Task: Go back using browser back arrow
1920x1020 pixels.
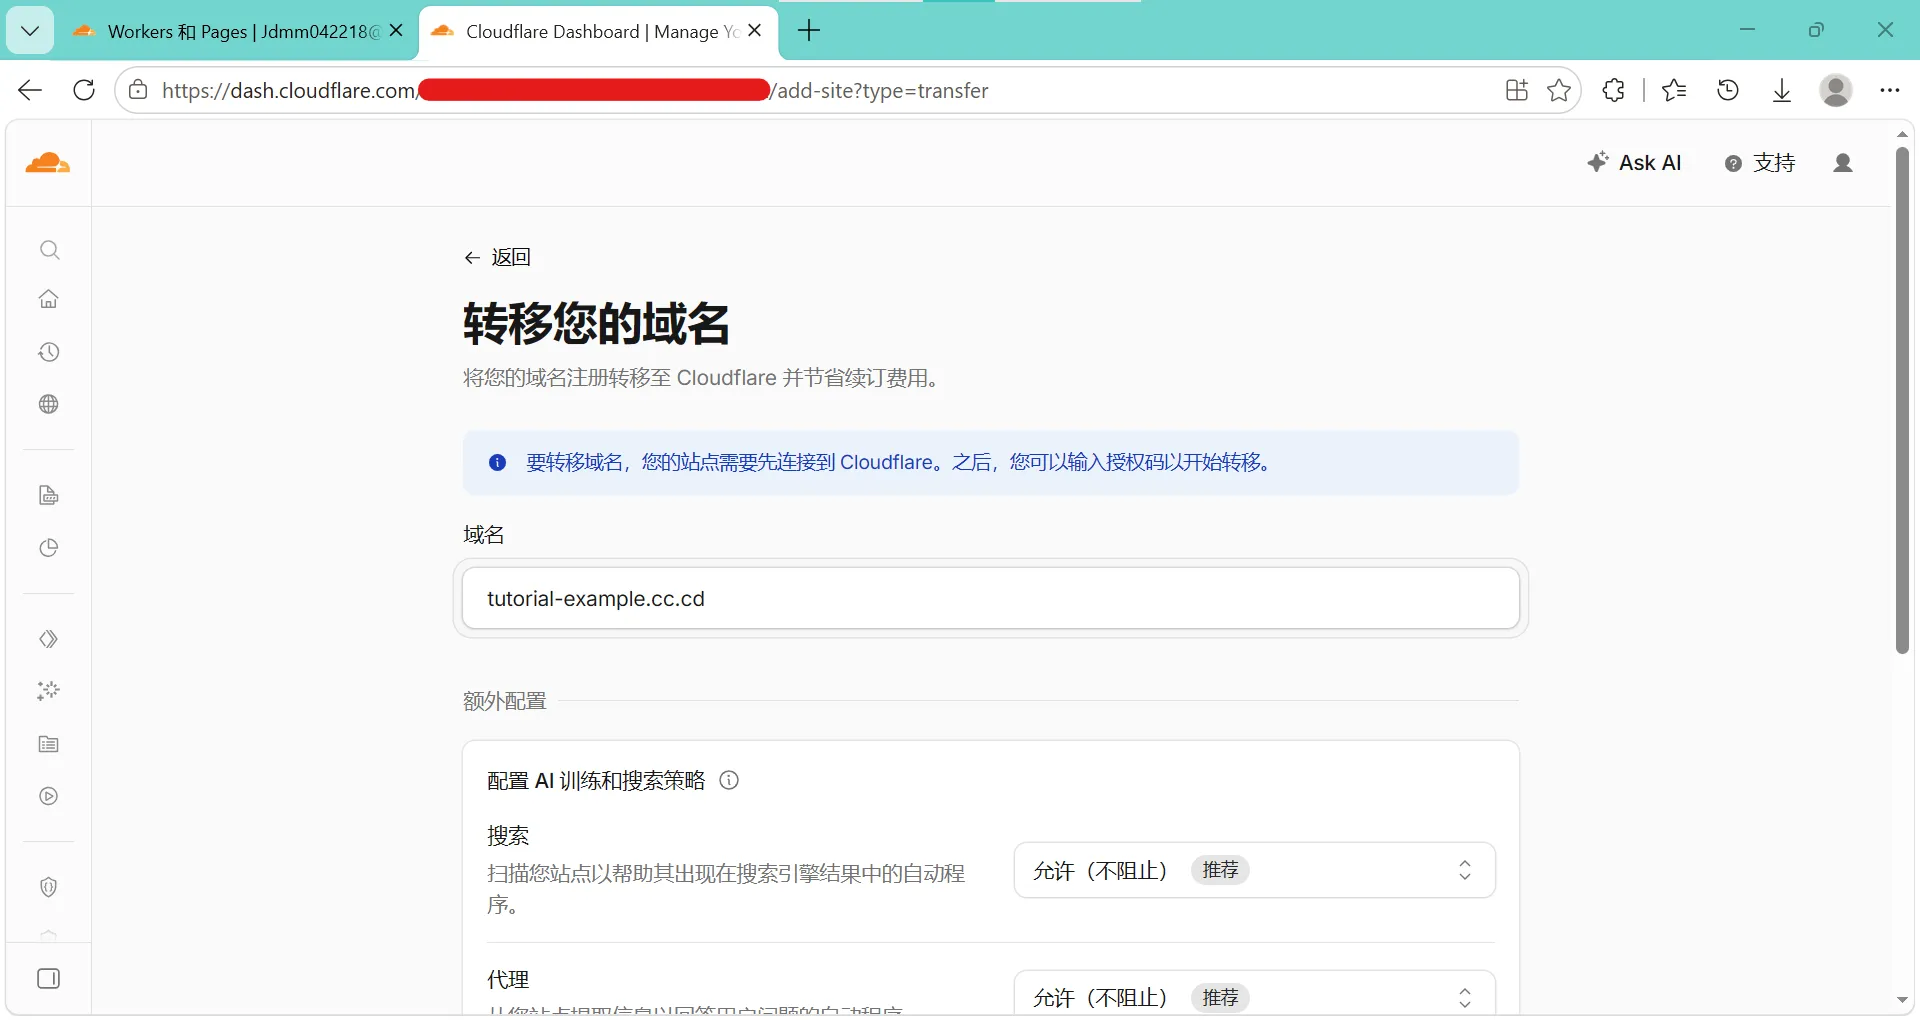Action: click(x=30, y=90)
